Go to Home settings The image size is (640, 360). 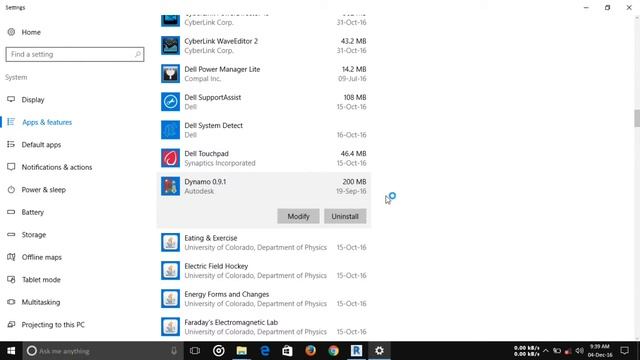click(31, 32)
